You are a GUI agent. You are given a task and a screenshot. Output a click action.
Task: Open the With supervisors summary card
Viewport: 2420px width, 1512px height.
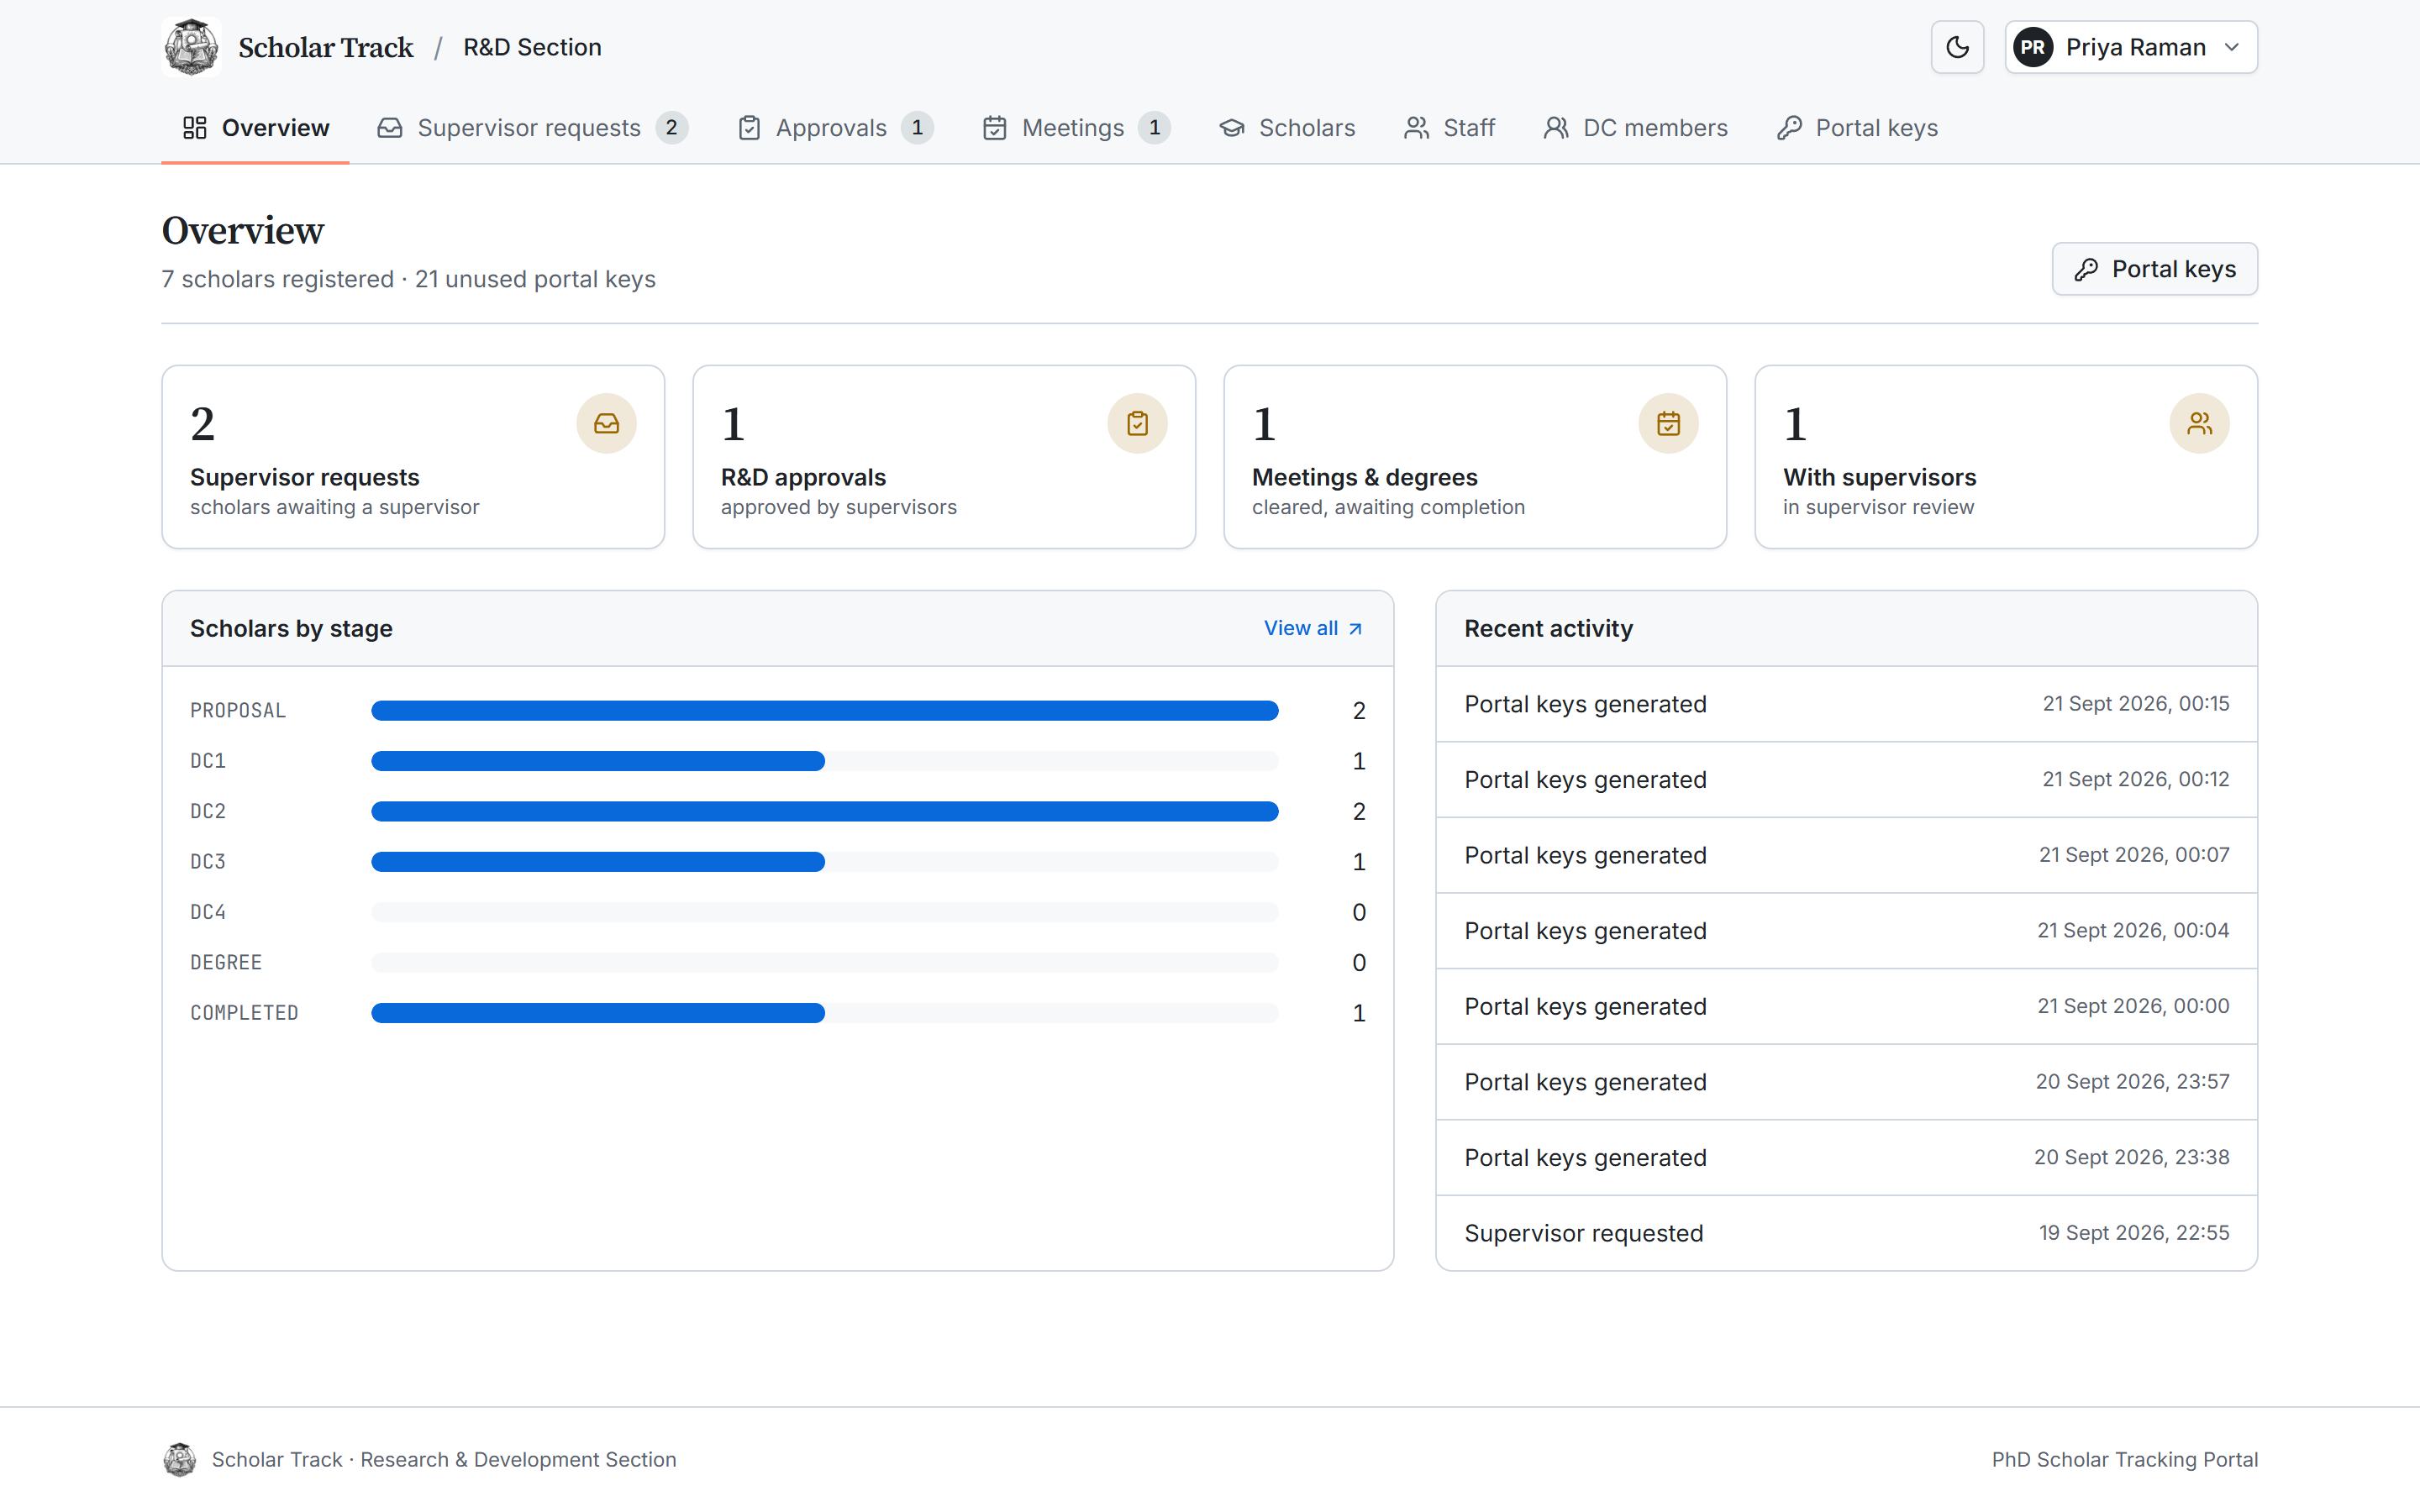[2006, 457]
